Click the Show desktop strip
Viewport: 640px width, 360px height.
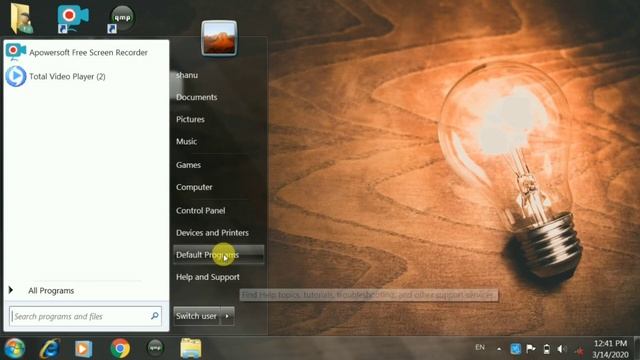[637, 348]
